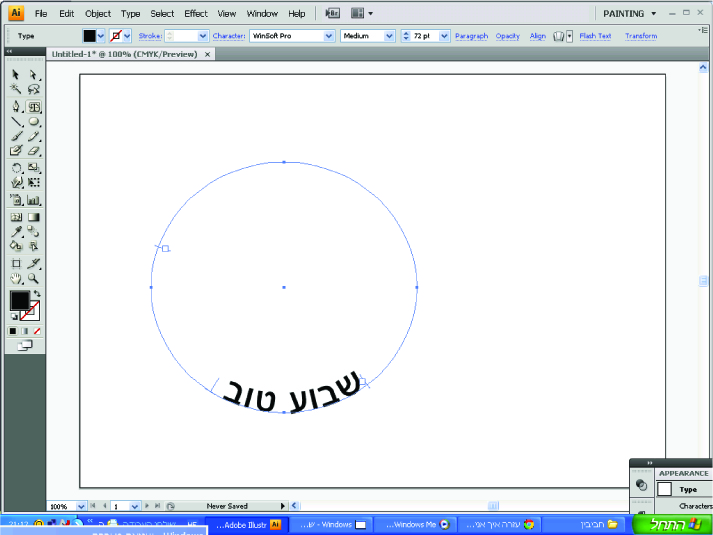The width and height of the screenshot is (713, 535).
Task: Open the Effect menu
Action: 196,14
